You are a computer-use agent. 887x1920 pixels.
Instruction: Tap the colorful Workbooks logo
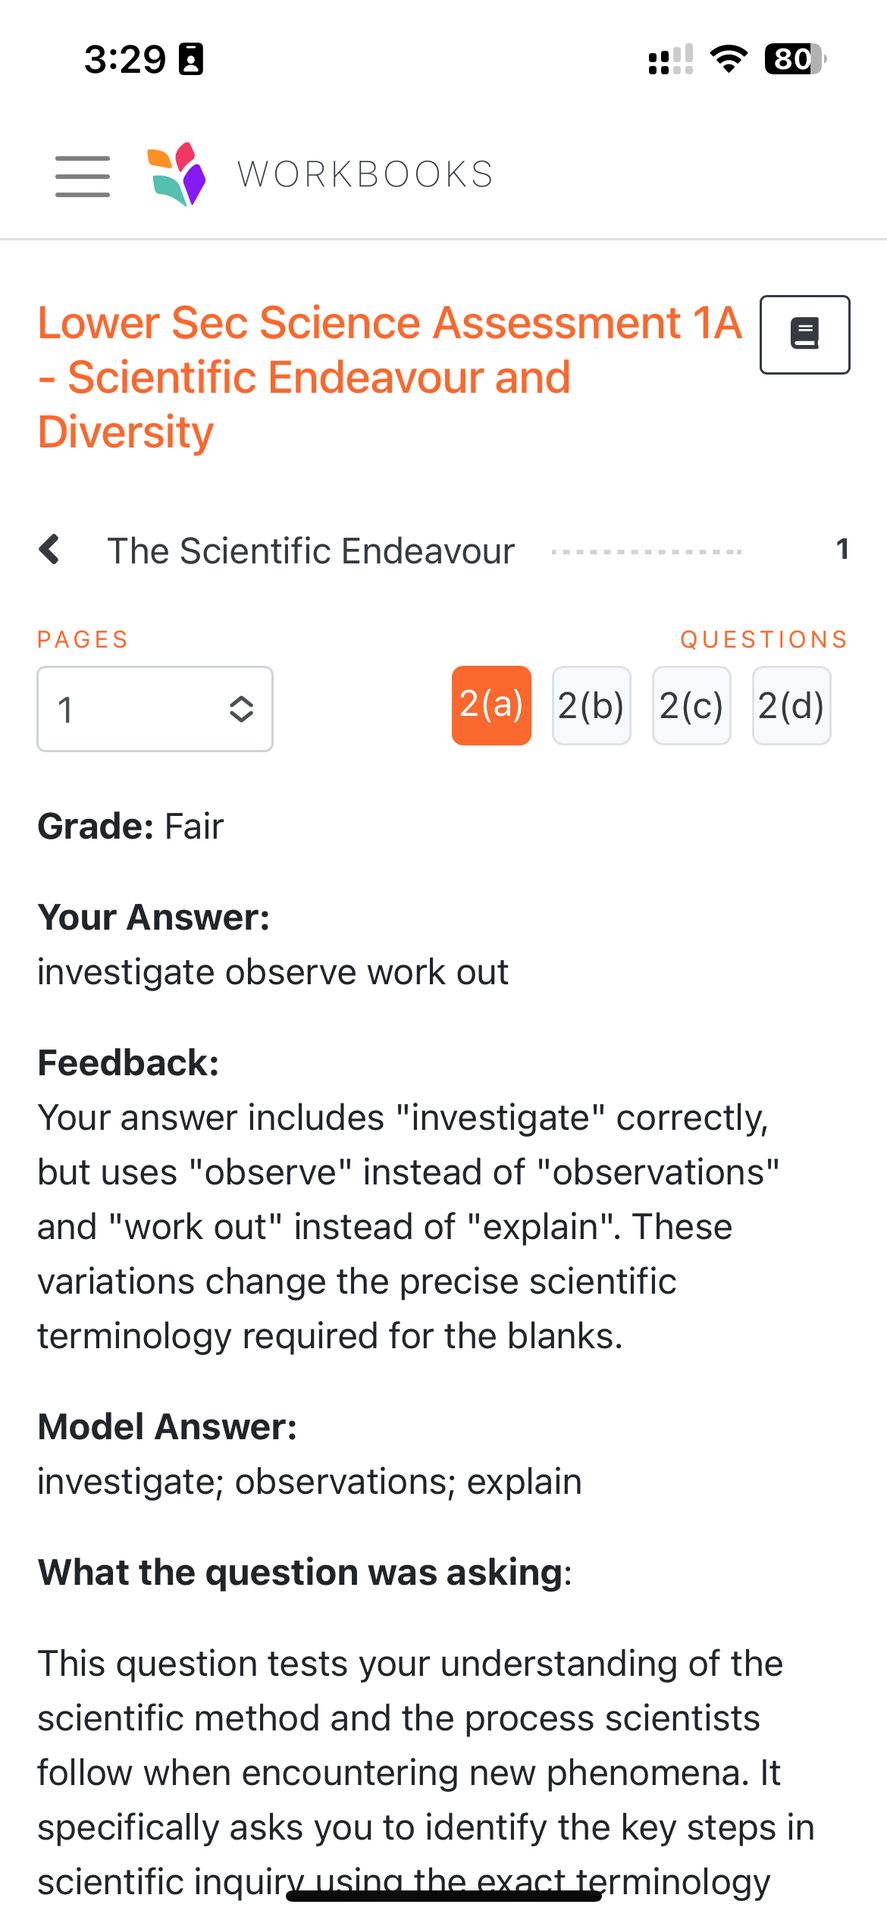(x=177, y=174)
